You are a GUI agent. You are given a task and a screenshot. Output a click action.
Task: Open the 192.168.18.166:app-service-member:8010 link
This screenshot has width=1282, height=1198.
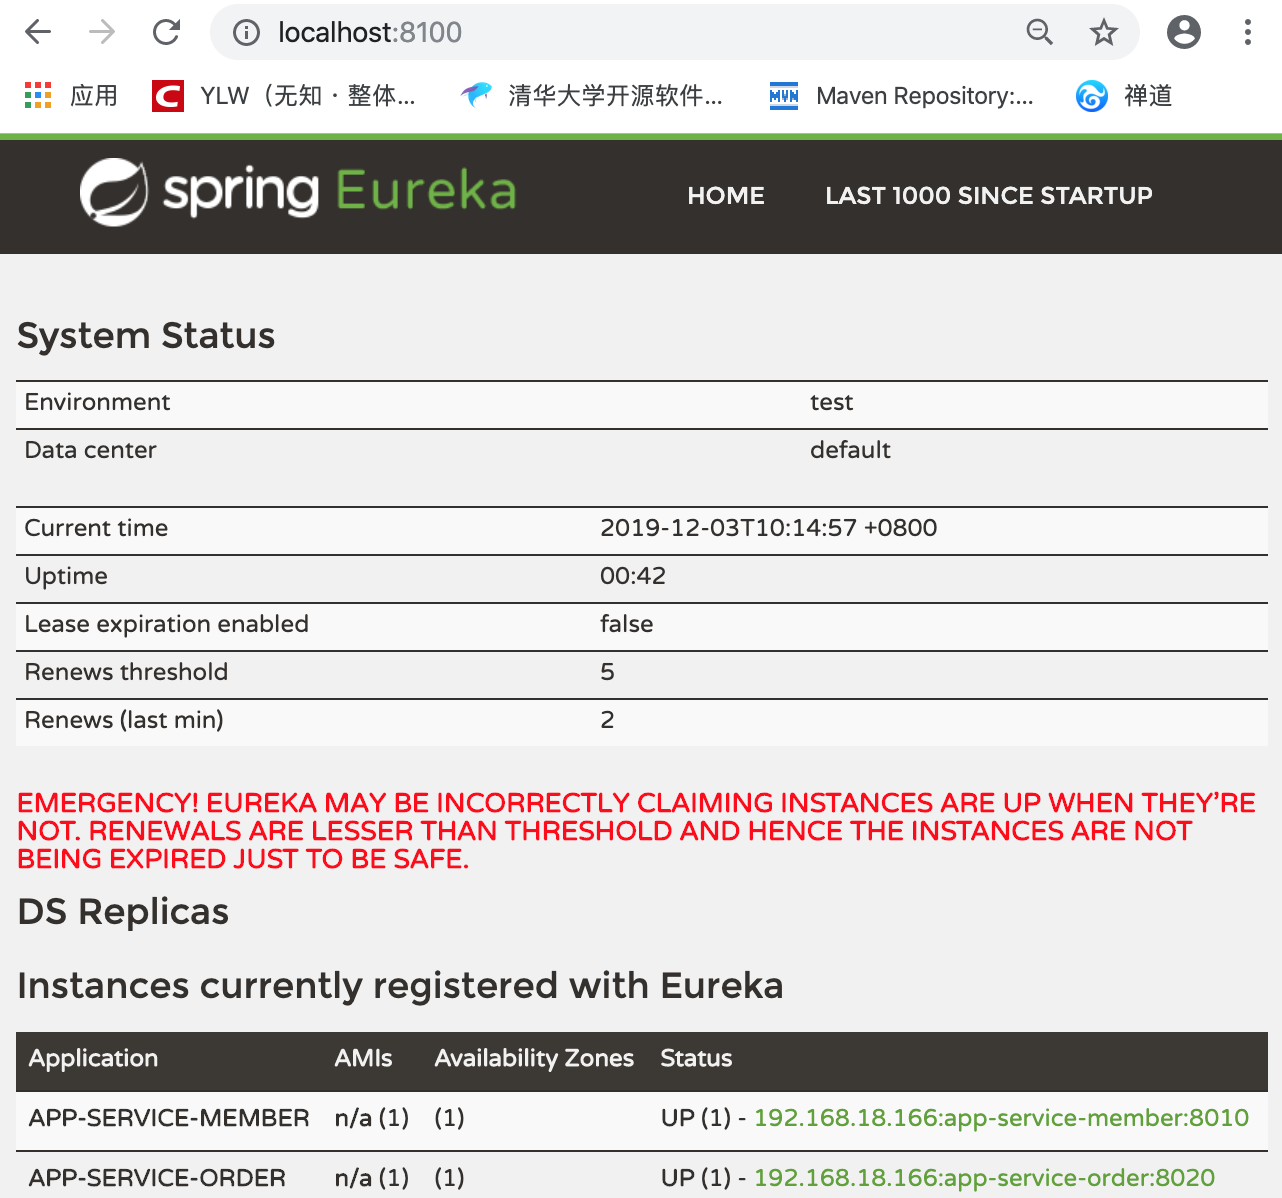(x=1001, y=1118)
